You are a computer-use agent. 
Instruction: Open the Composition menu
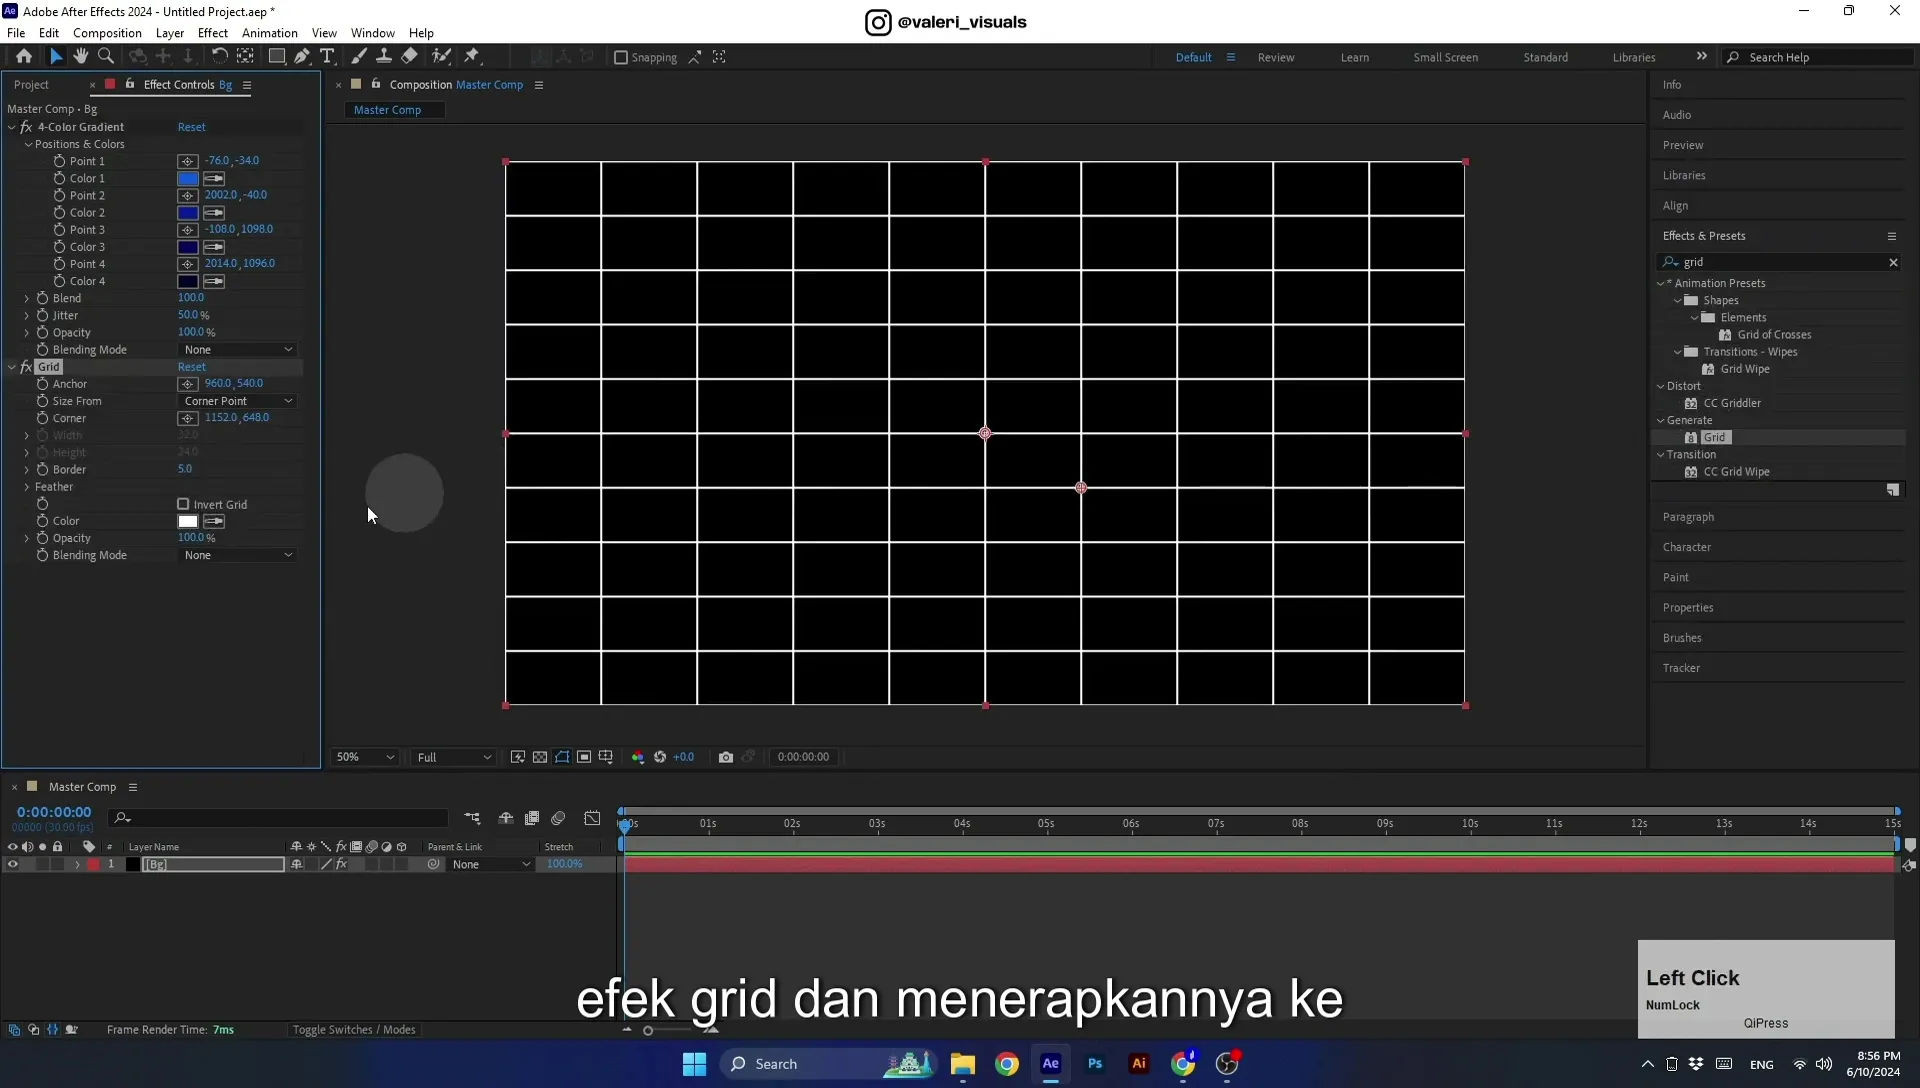pyautogui.click(x=107, y=33)
